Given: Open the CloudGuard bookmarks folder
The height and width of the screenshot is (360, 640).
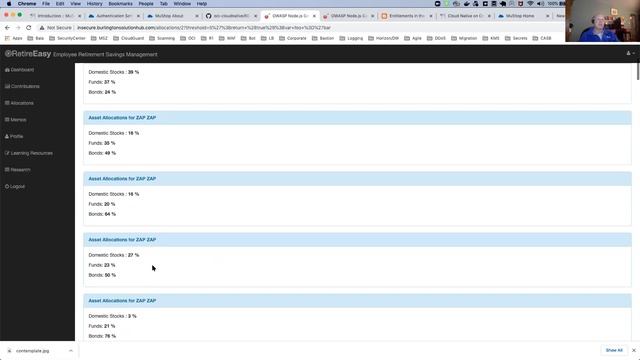Looking at the screenshot, I should 128,38.
